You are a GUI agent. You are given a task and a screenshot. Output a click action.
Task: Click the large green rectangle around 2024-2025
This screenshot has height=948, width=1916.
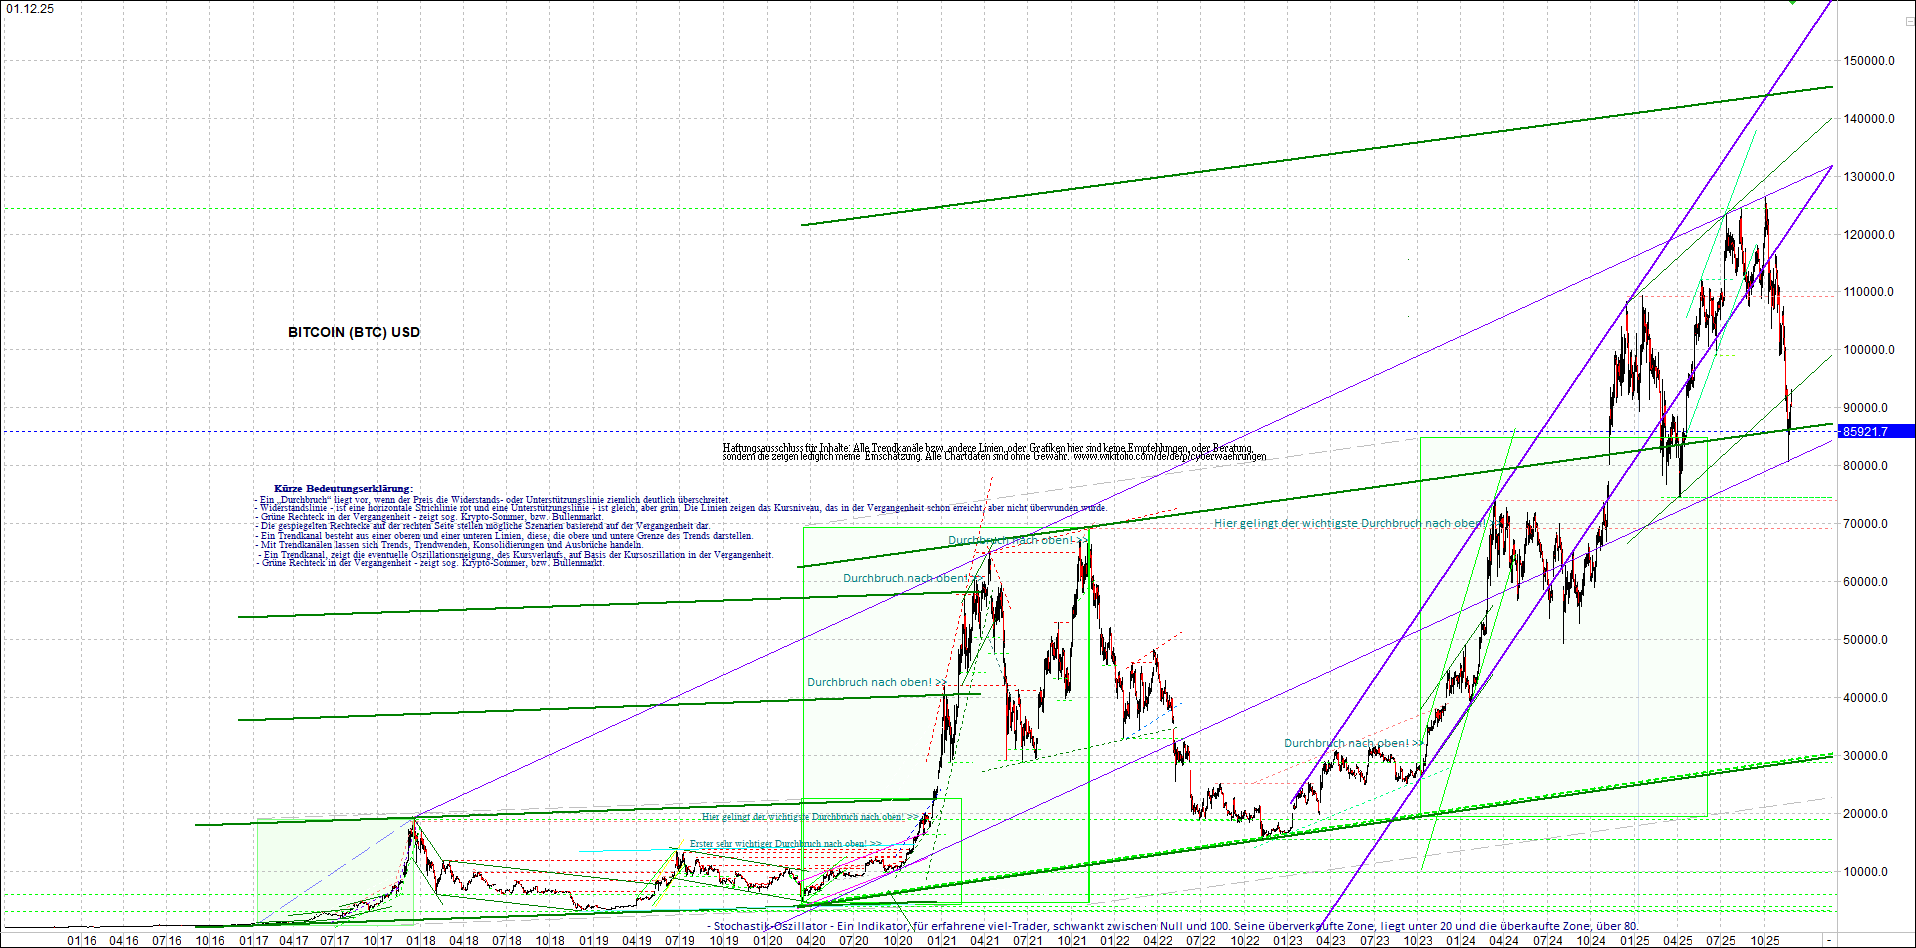click(1560, 620)
